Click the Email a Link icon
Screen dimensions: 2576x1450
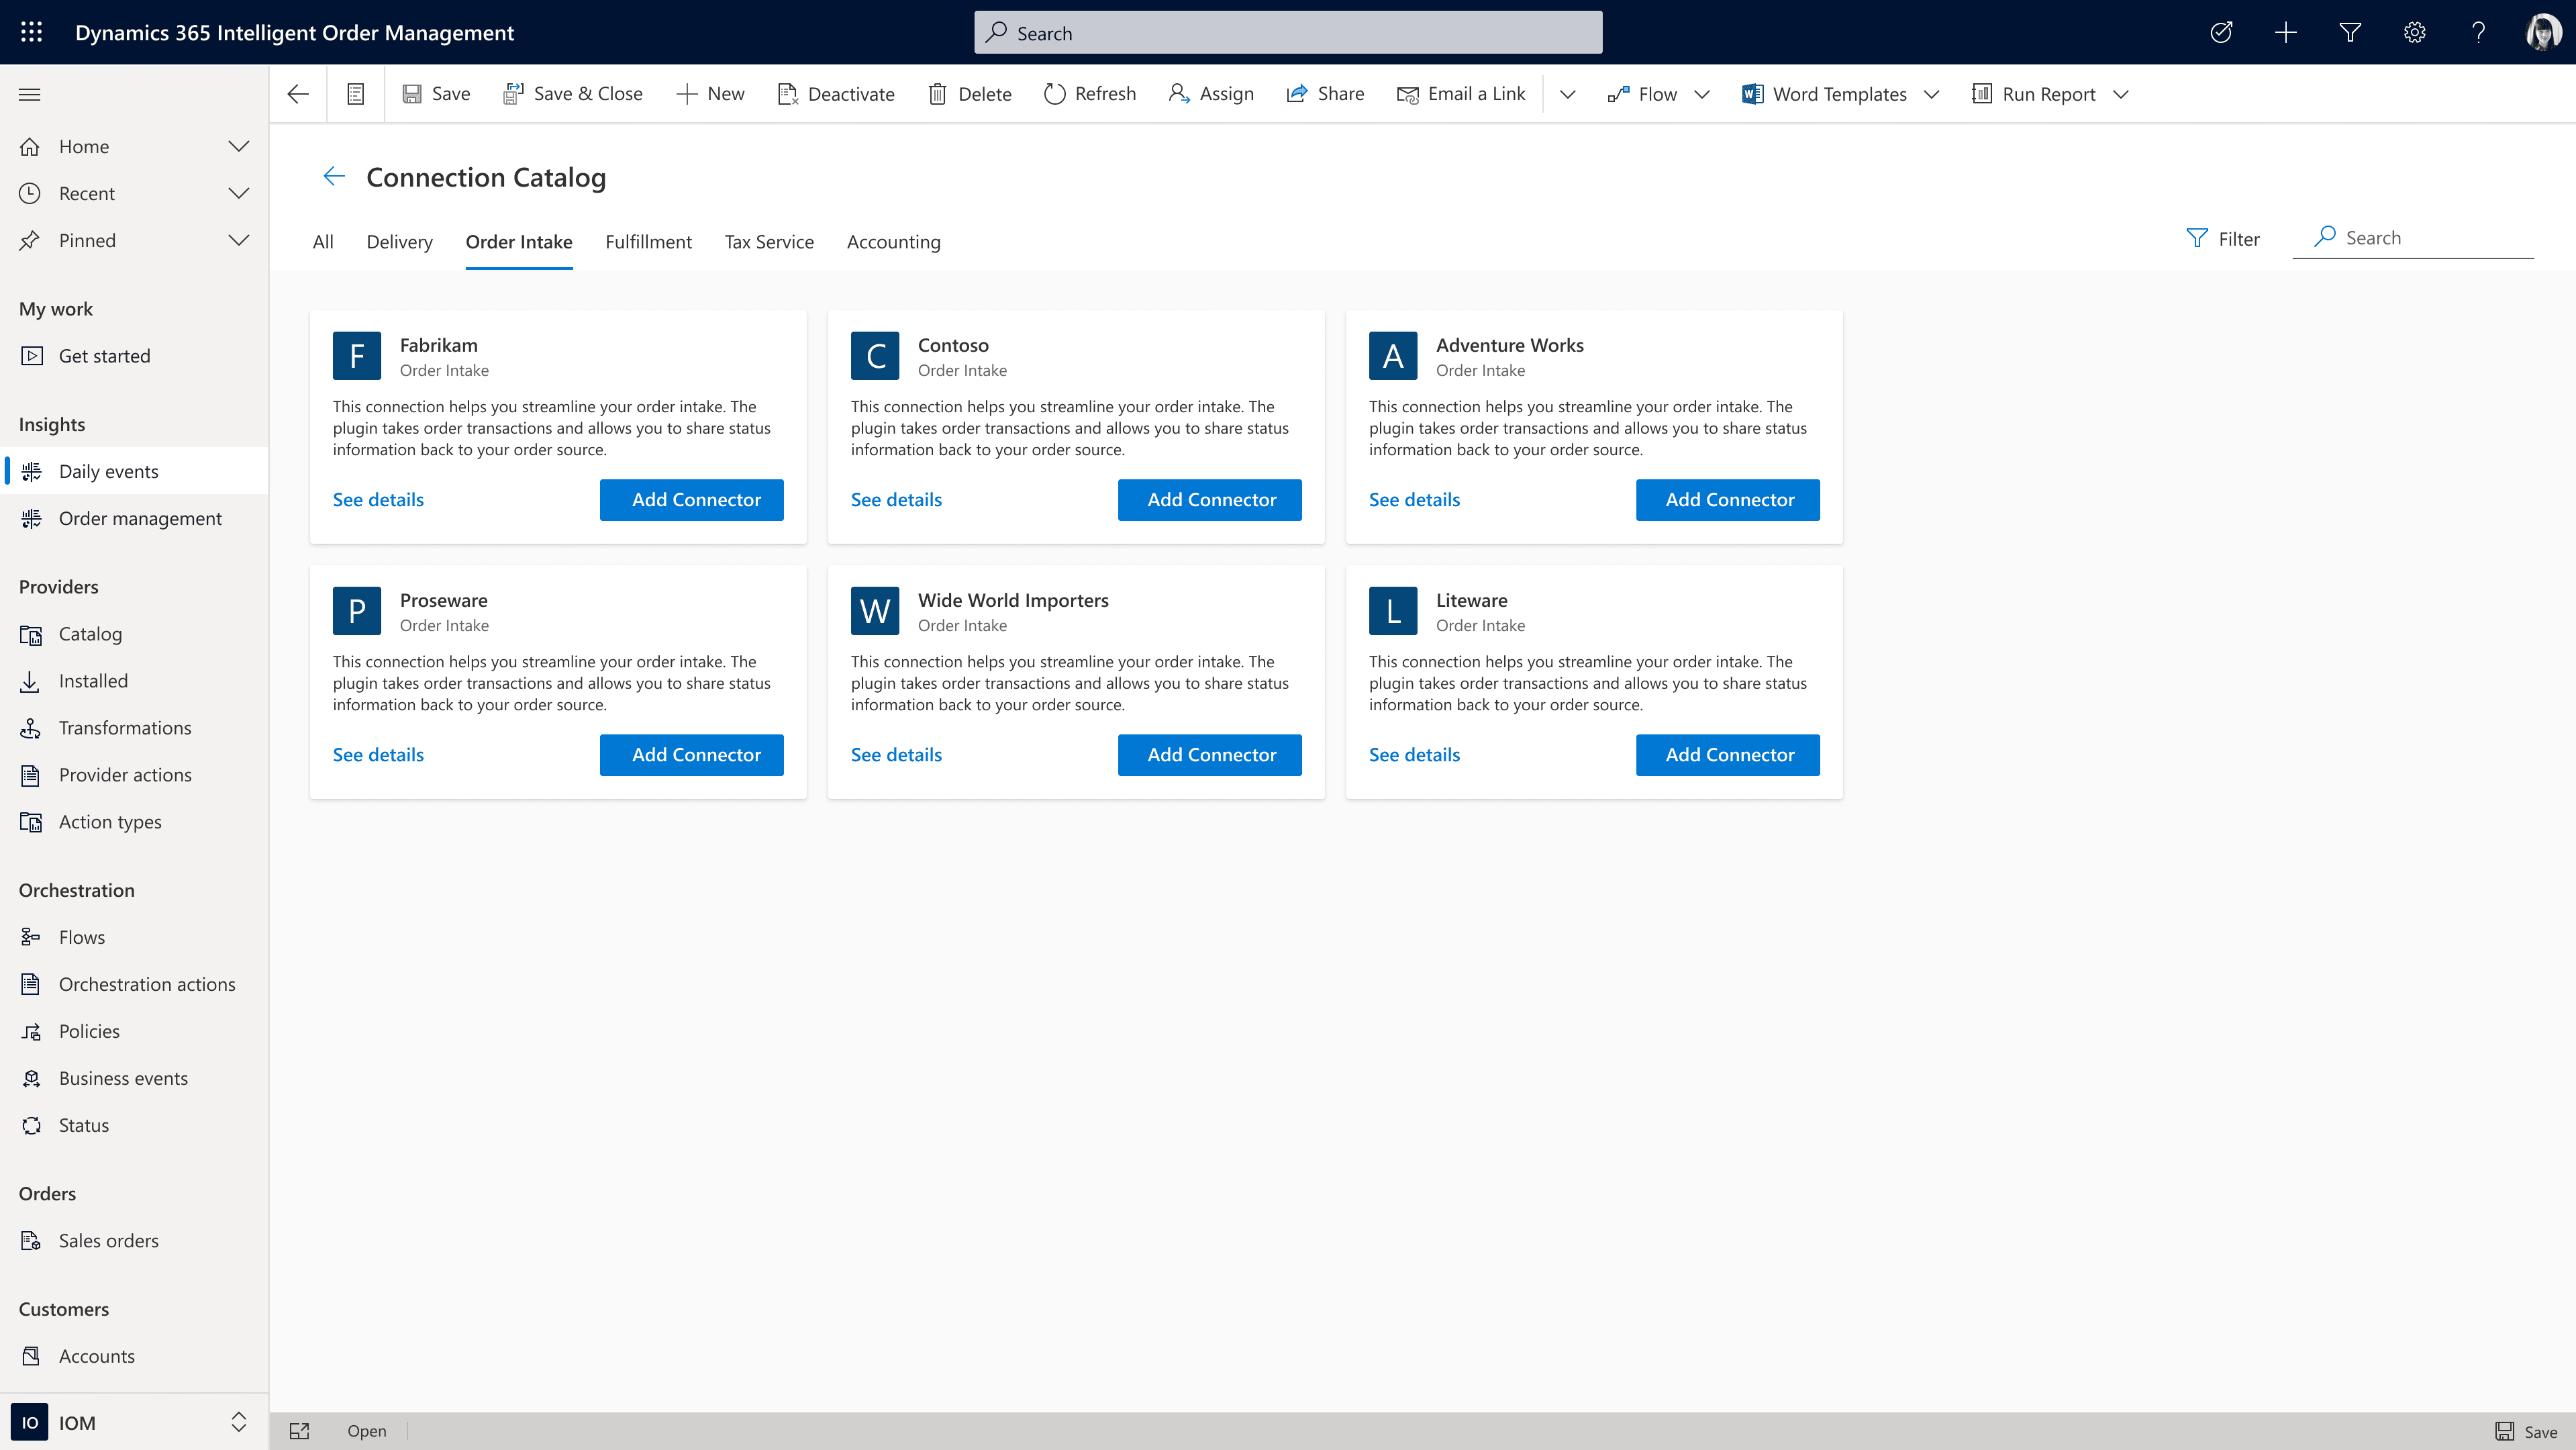coord(1408,93)
